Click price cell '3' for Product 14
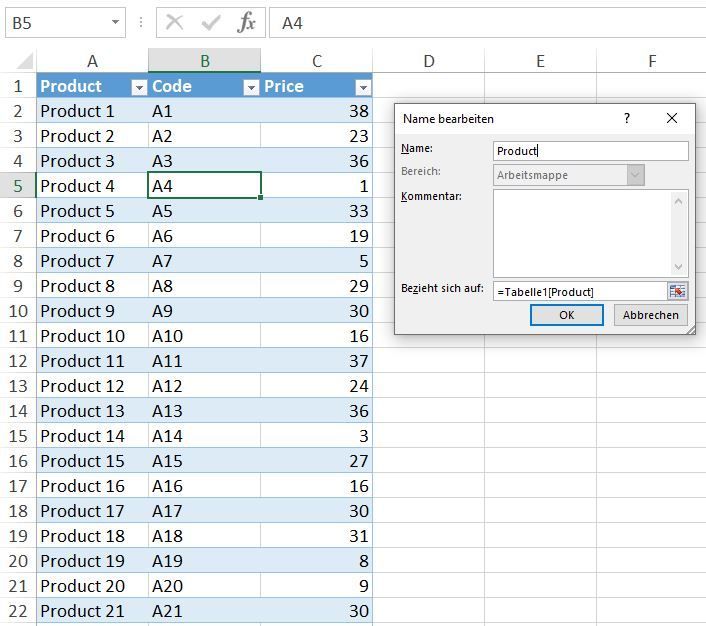This screenshot has width=706, height=626. [317, 436]
